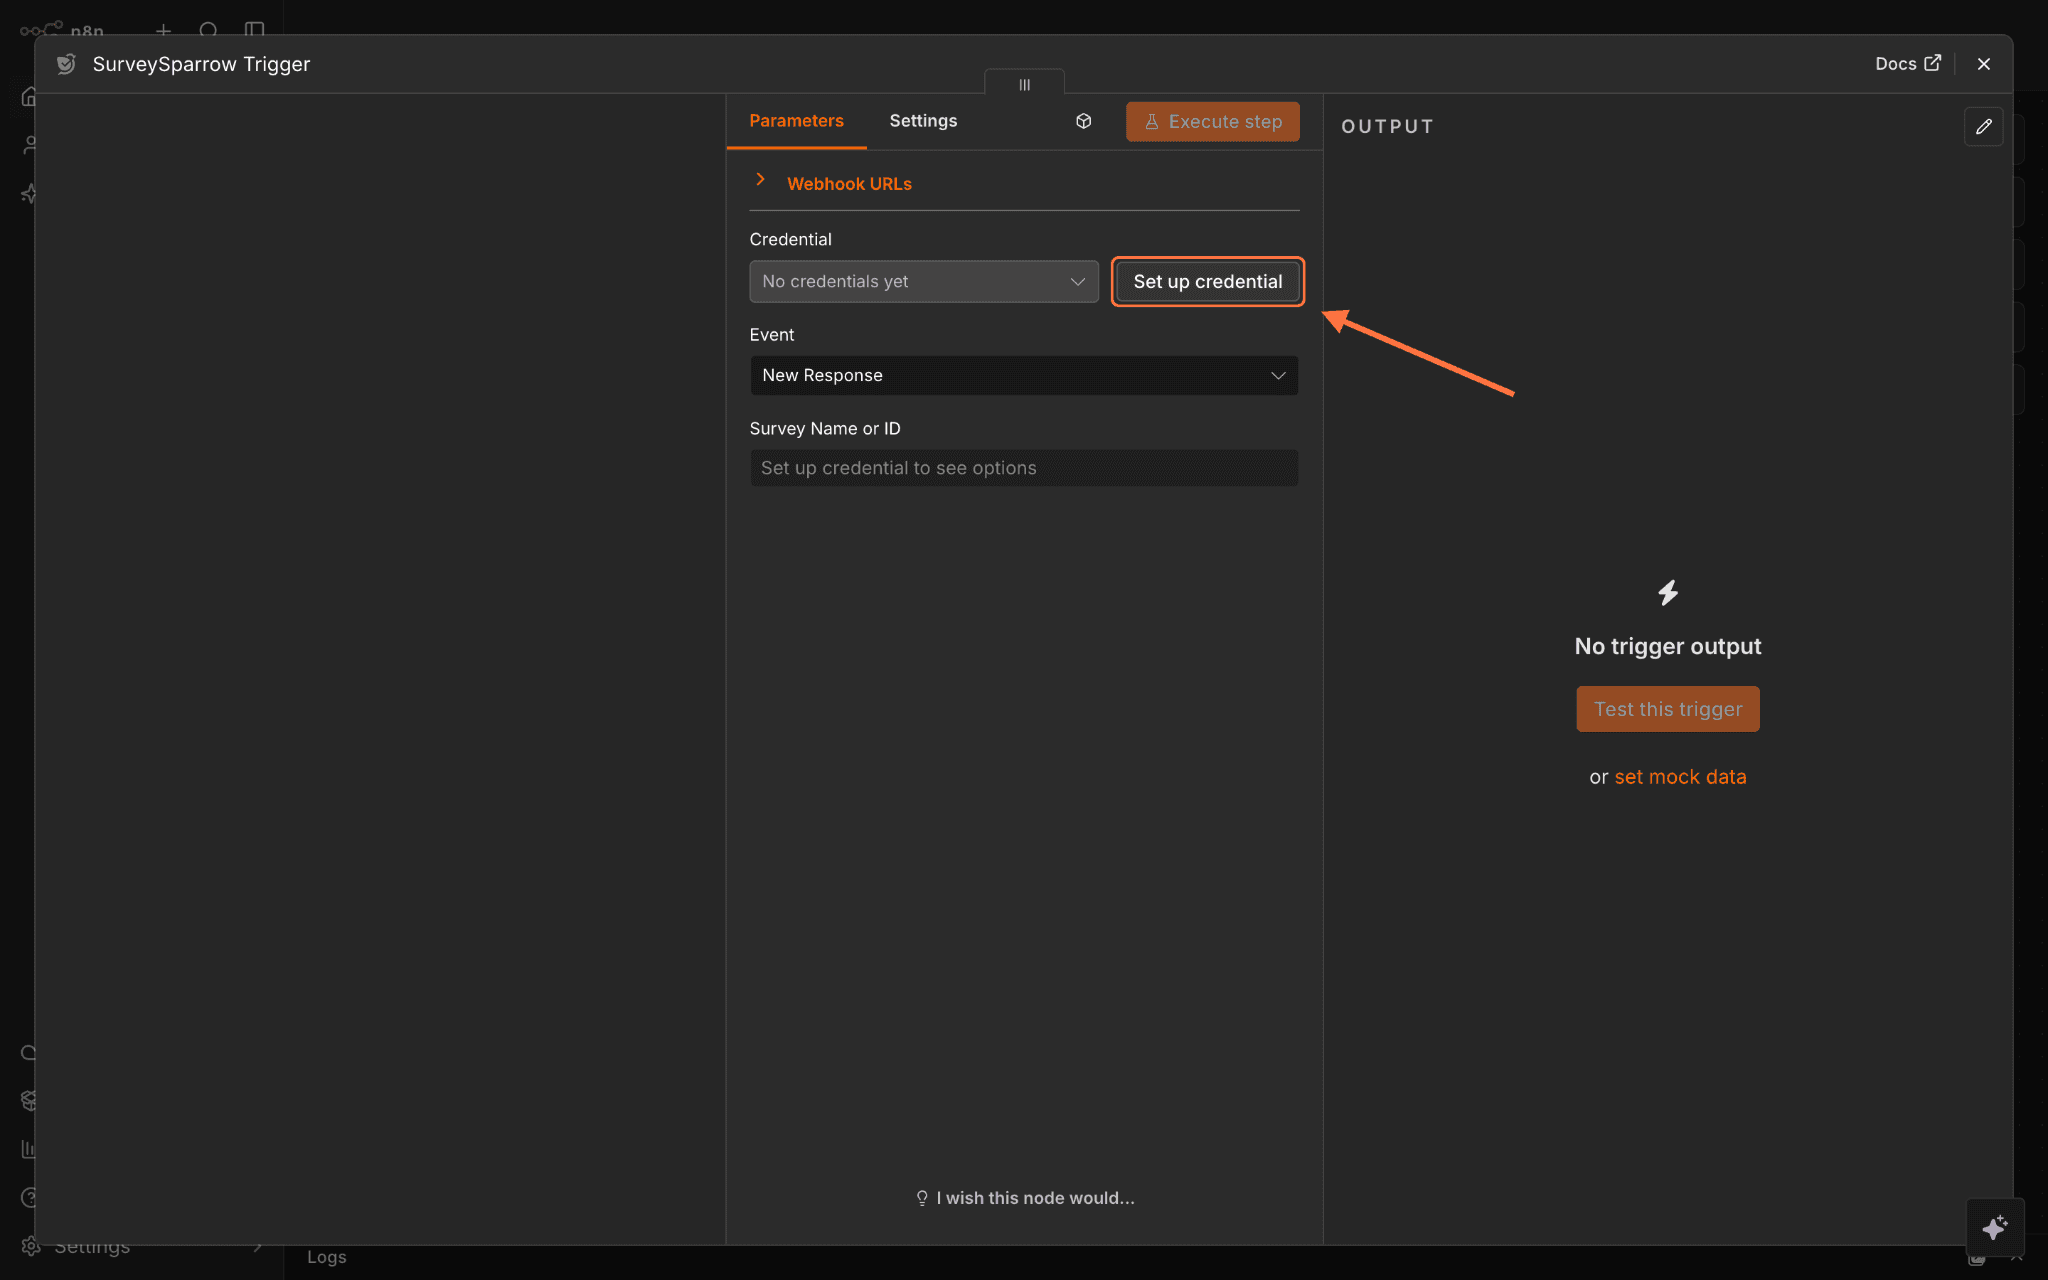Click the Test this trigger button
The image size is (2048, 1280).
1667,709
